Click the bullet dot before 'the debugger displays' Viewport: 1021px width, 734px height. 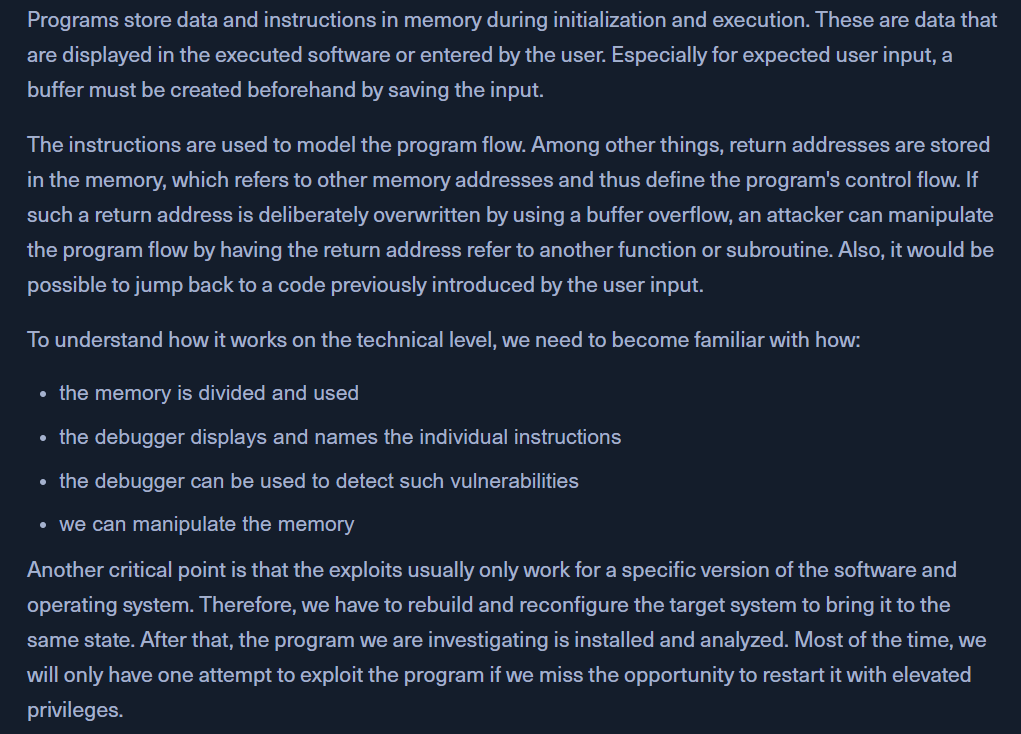[x=43, y=438]
